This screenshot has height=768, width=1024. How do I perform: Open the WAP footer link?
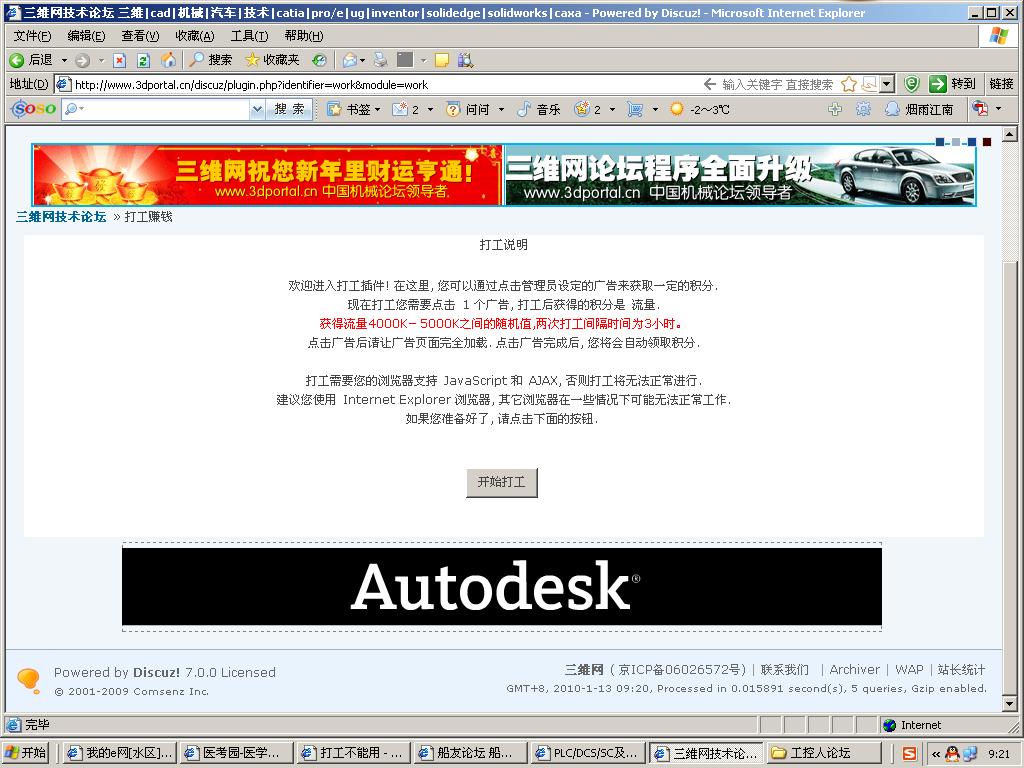click(x=909, y=669)
